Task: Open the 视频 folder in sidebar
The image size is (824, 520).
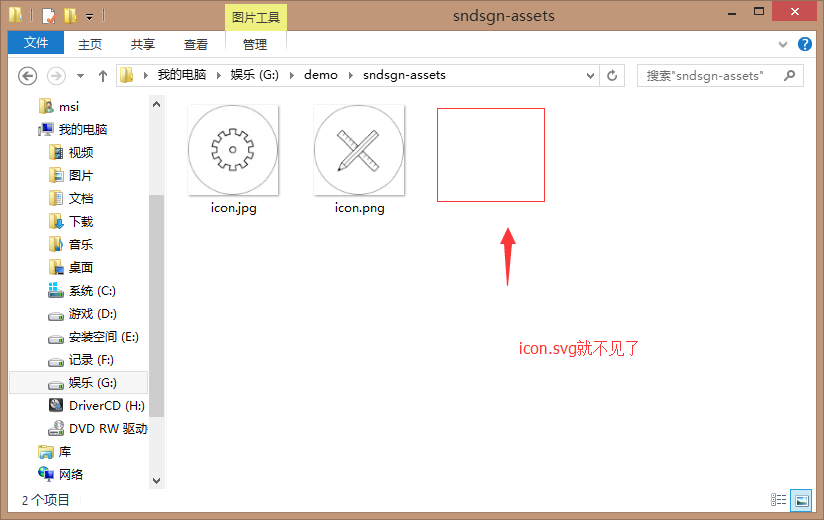Action: 81,153
